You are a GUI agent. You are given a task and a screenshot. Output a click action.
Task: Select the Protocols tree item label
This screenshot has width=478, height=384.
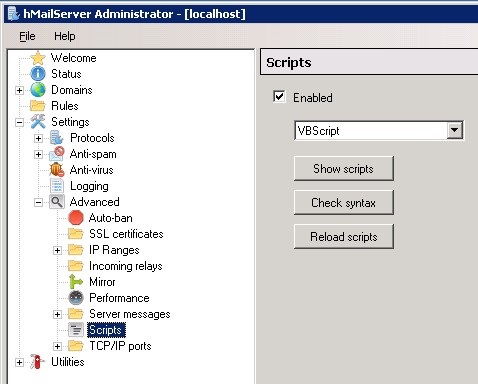point(92,138)
